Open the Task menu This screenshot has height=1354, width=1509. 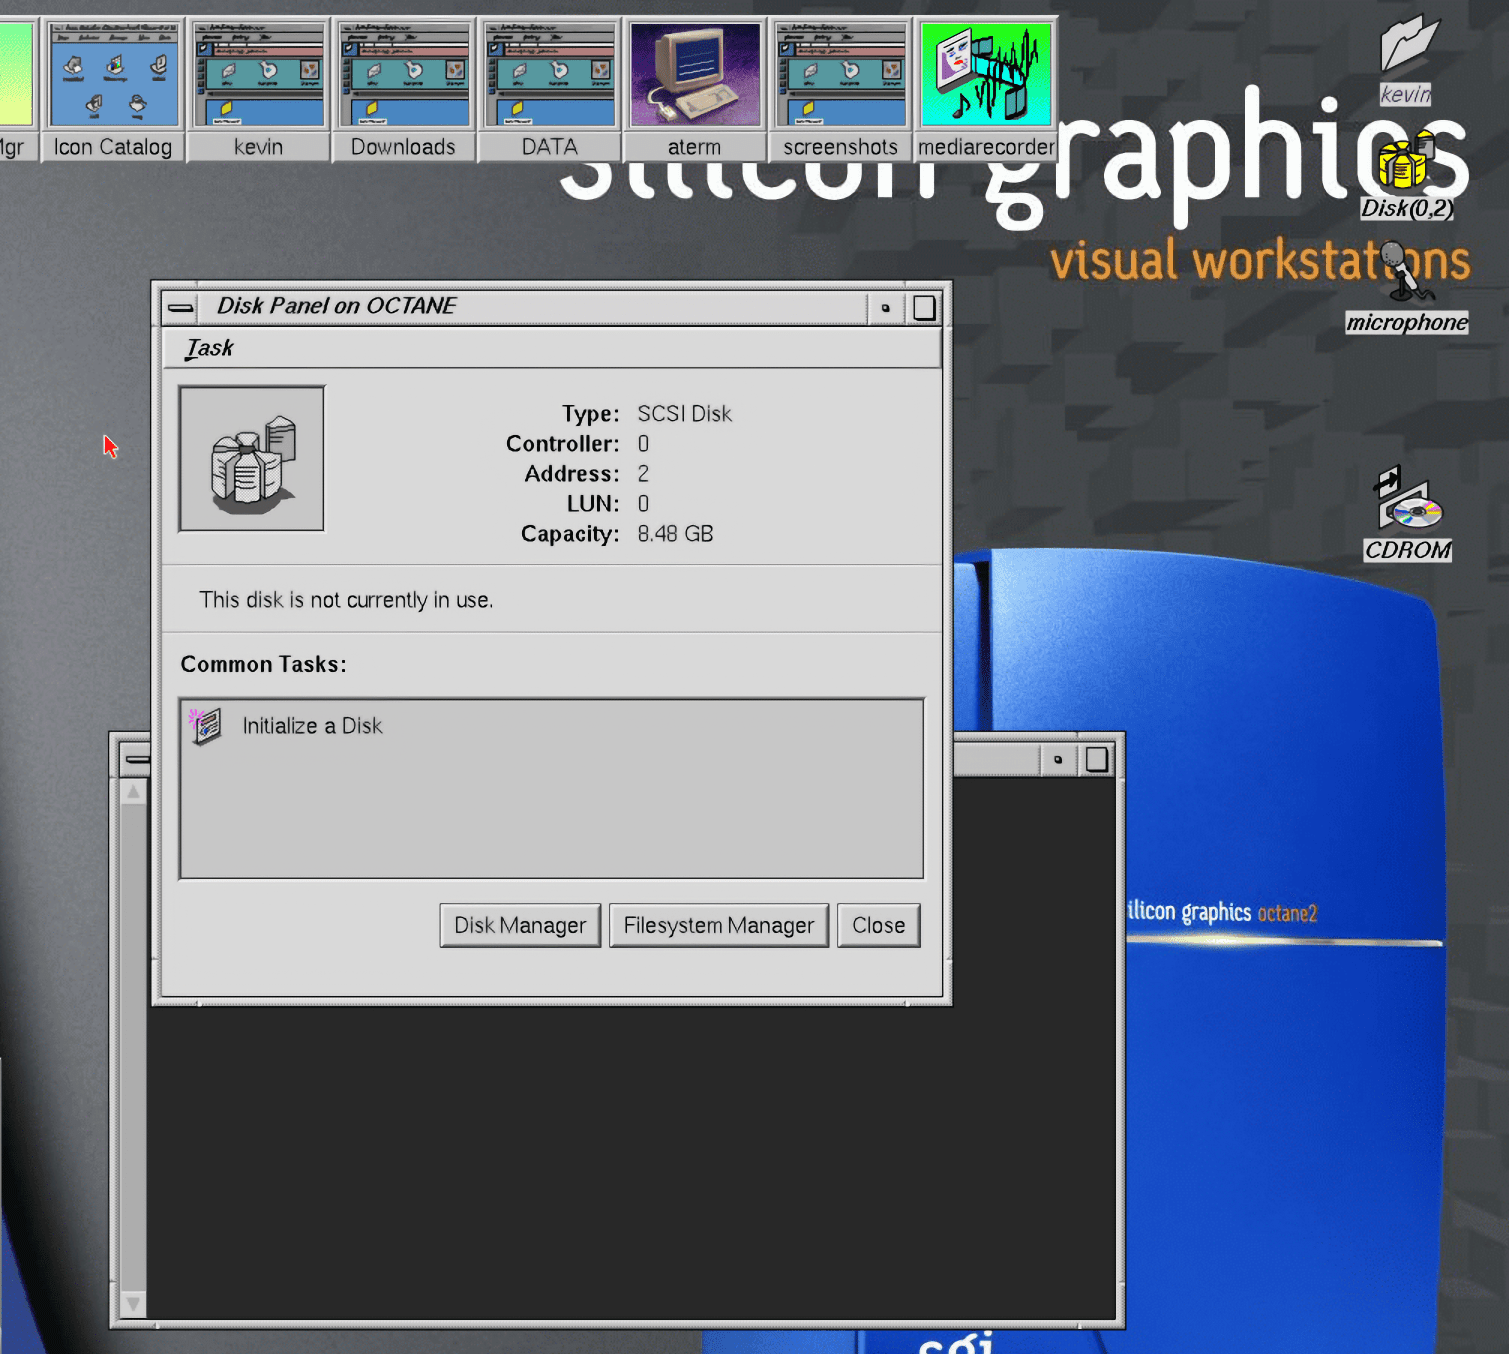209,348
